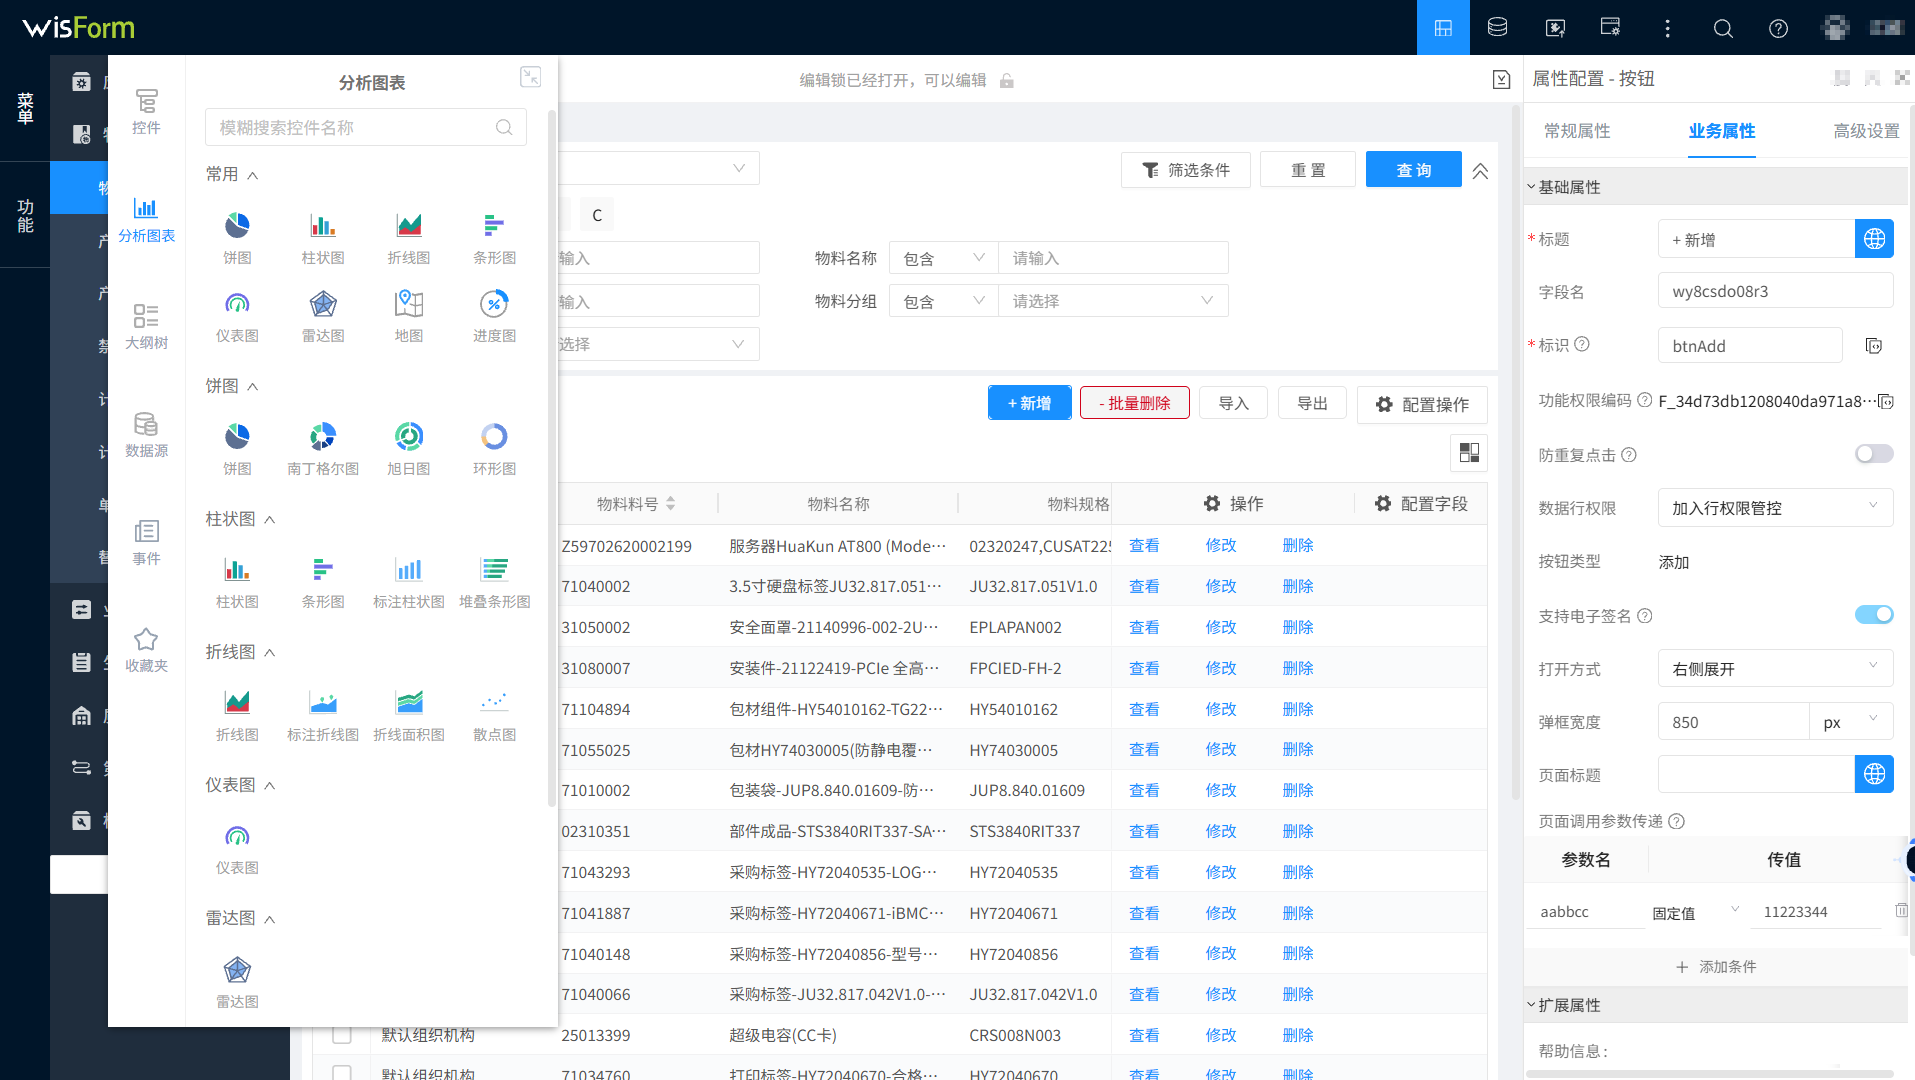
Task: Click 添加条件 under parameter table
Action: point(1716,967)
